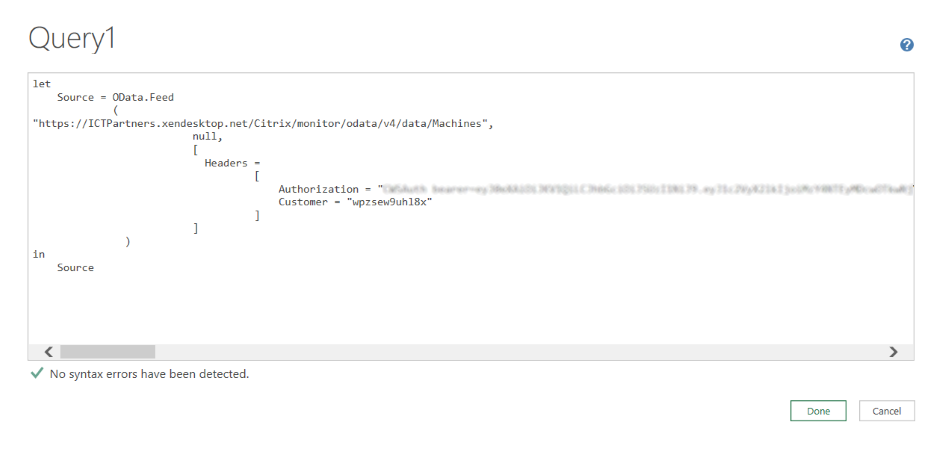Click the 'Source = OData.Feed' line
The width and height of the screenshot is (943, 449).
[x=115, y=97]
